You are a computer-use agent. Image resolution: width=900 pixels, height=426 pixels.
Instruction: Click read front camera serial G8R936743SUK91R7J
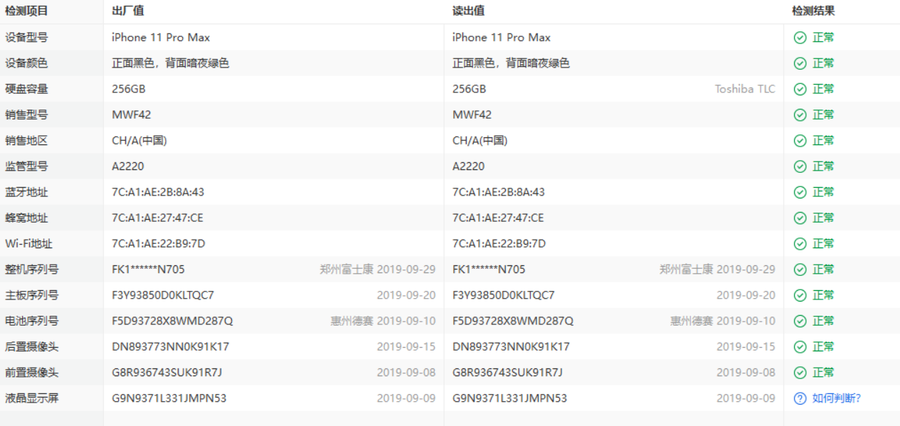pos(507,373)
